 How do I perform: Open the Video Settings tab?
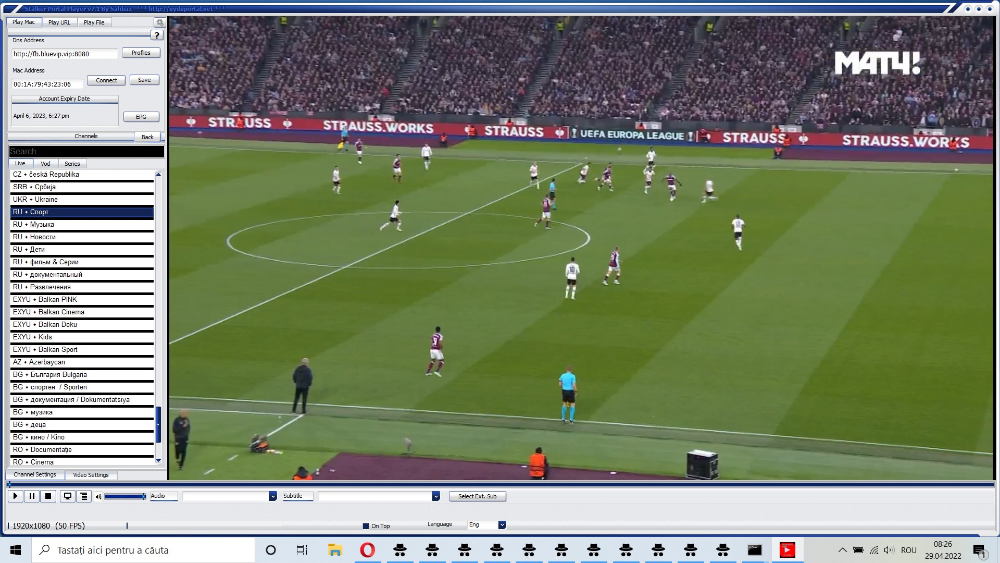point(91,475)
